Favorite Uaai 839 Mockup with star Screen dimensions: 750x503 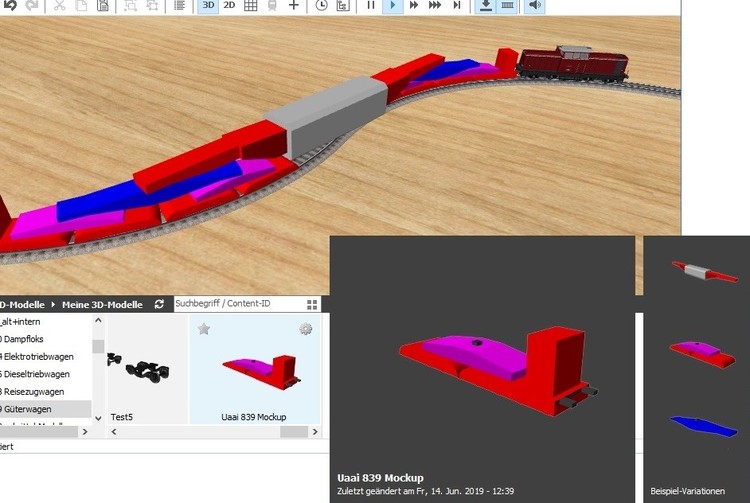click(204, 329)
